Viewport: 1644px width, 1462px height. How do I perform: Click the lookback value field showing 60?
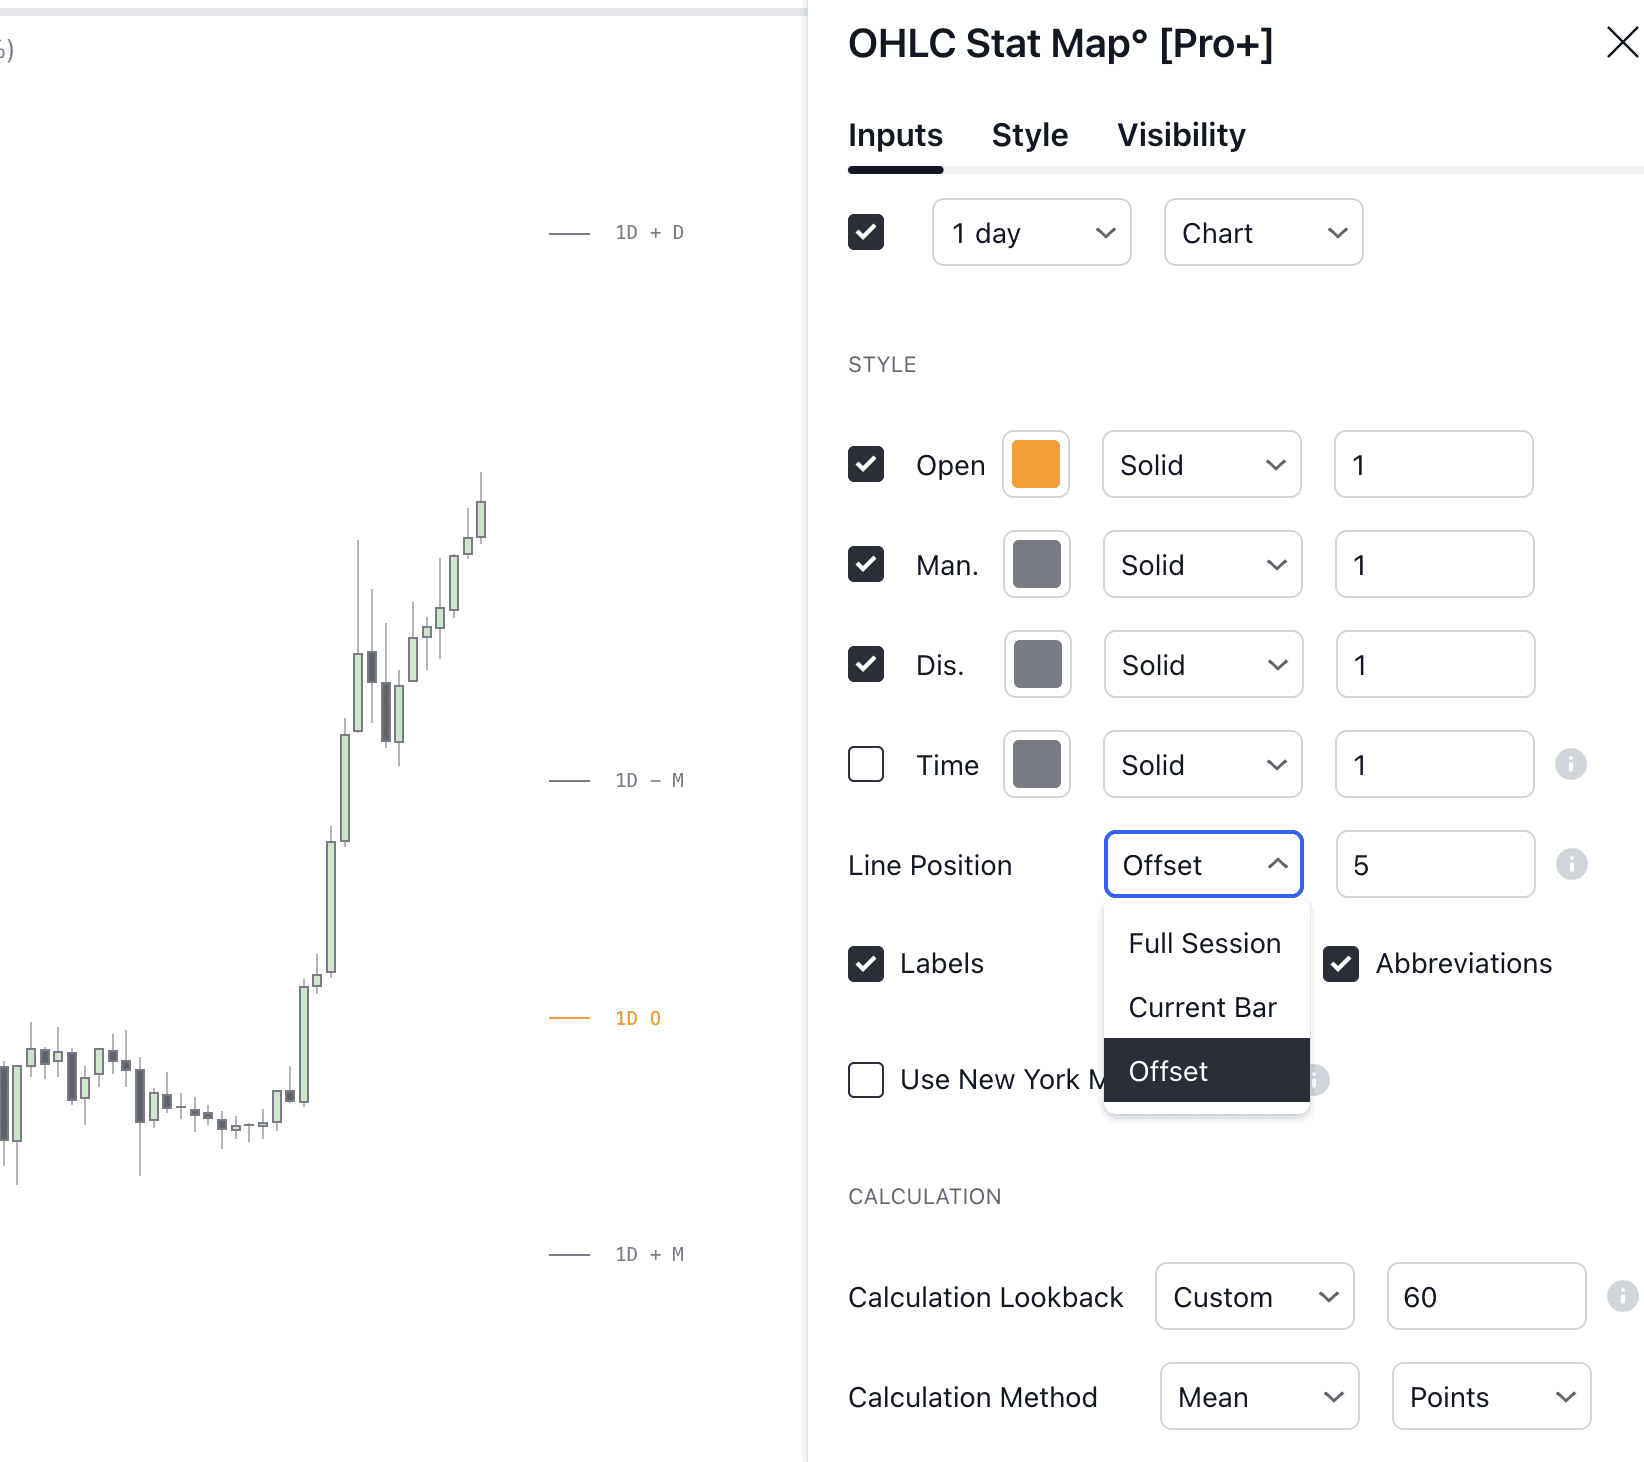[x=1485, y=1296]
